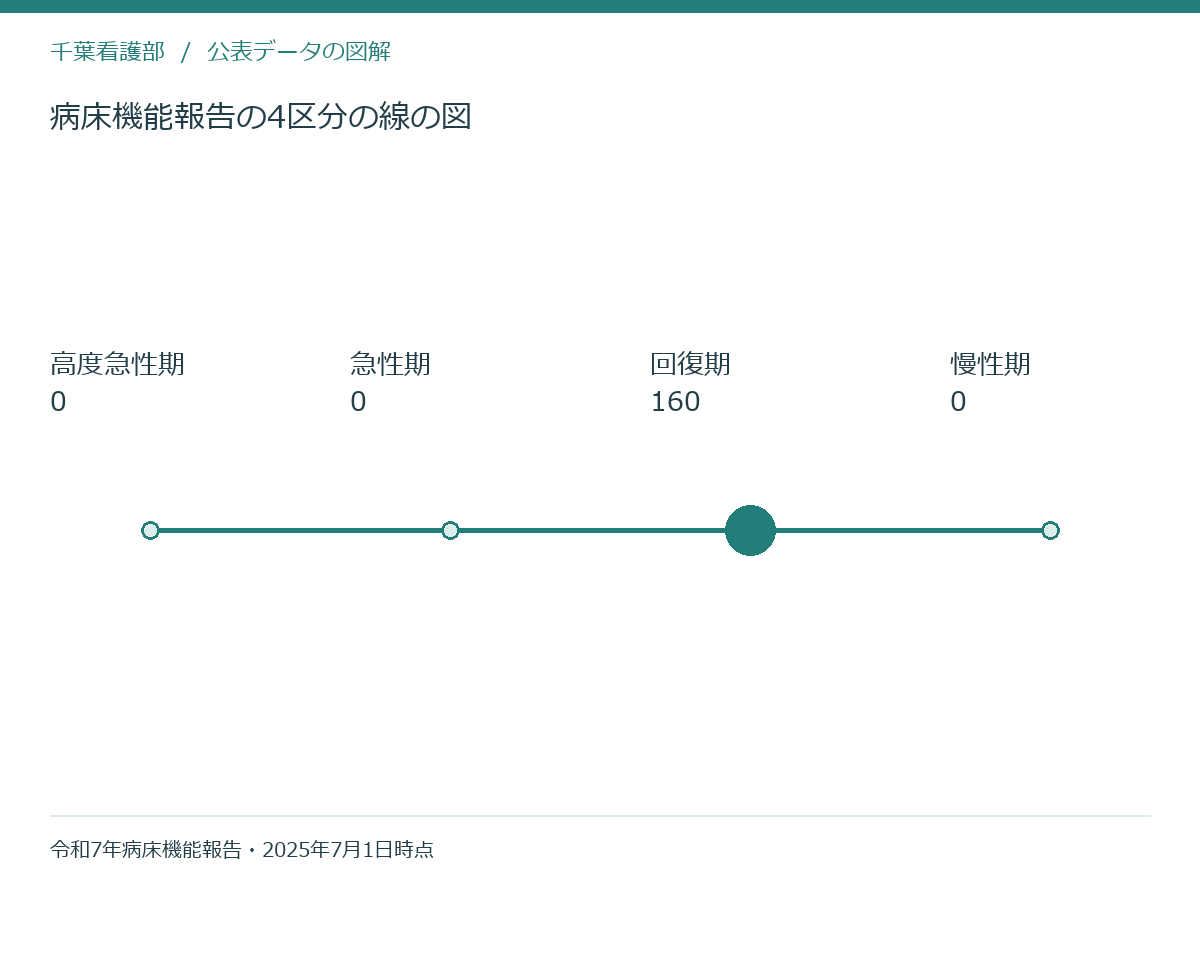Click the 160 value under 回復期
The image size is (1200, 960).
coord(675,402)
